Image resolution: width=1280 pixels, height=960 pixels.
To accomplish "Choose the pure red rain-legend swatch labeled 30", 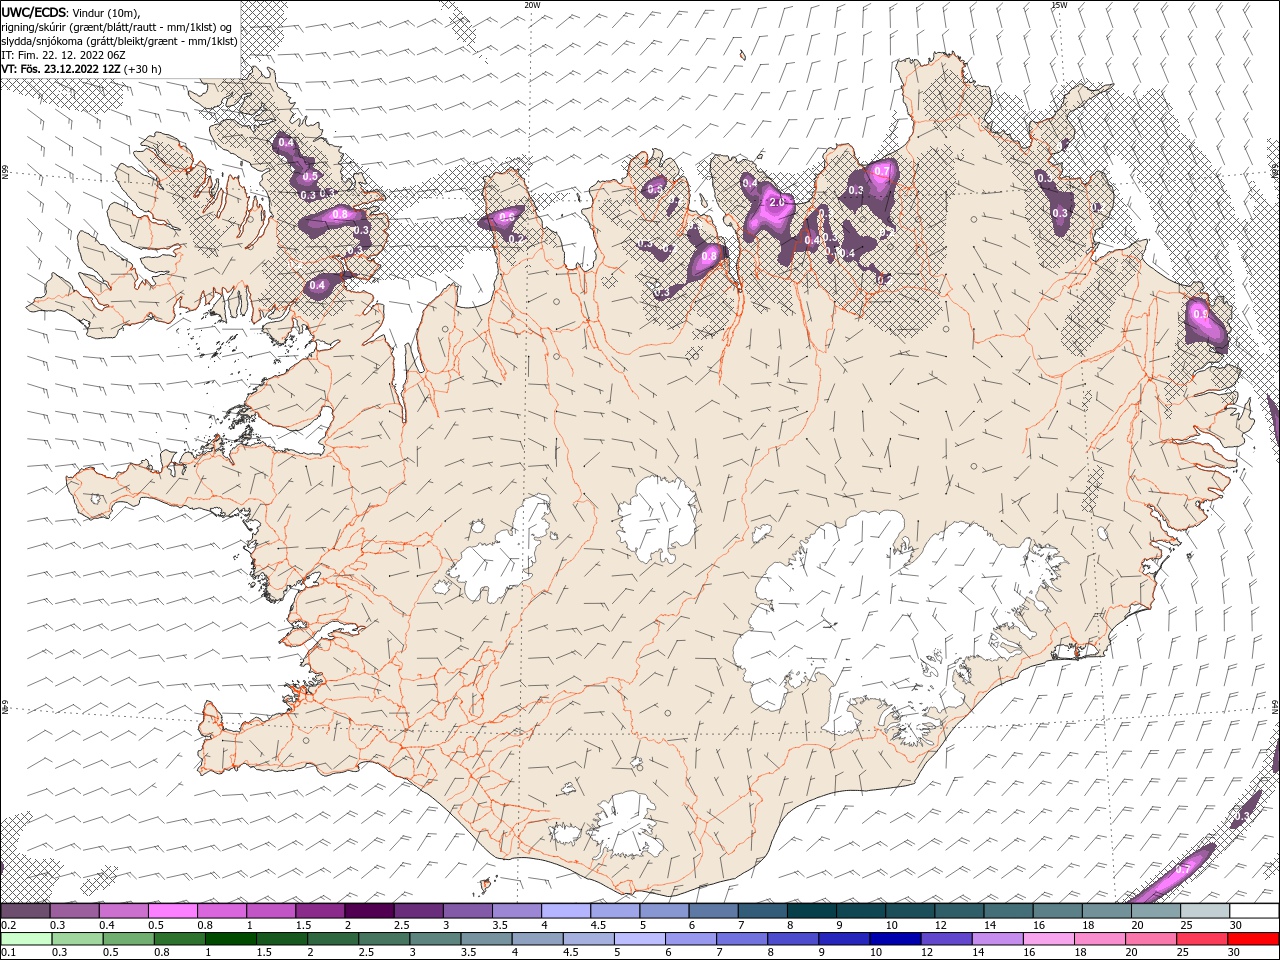I will [1253, 939].
